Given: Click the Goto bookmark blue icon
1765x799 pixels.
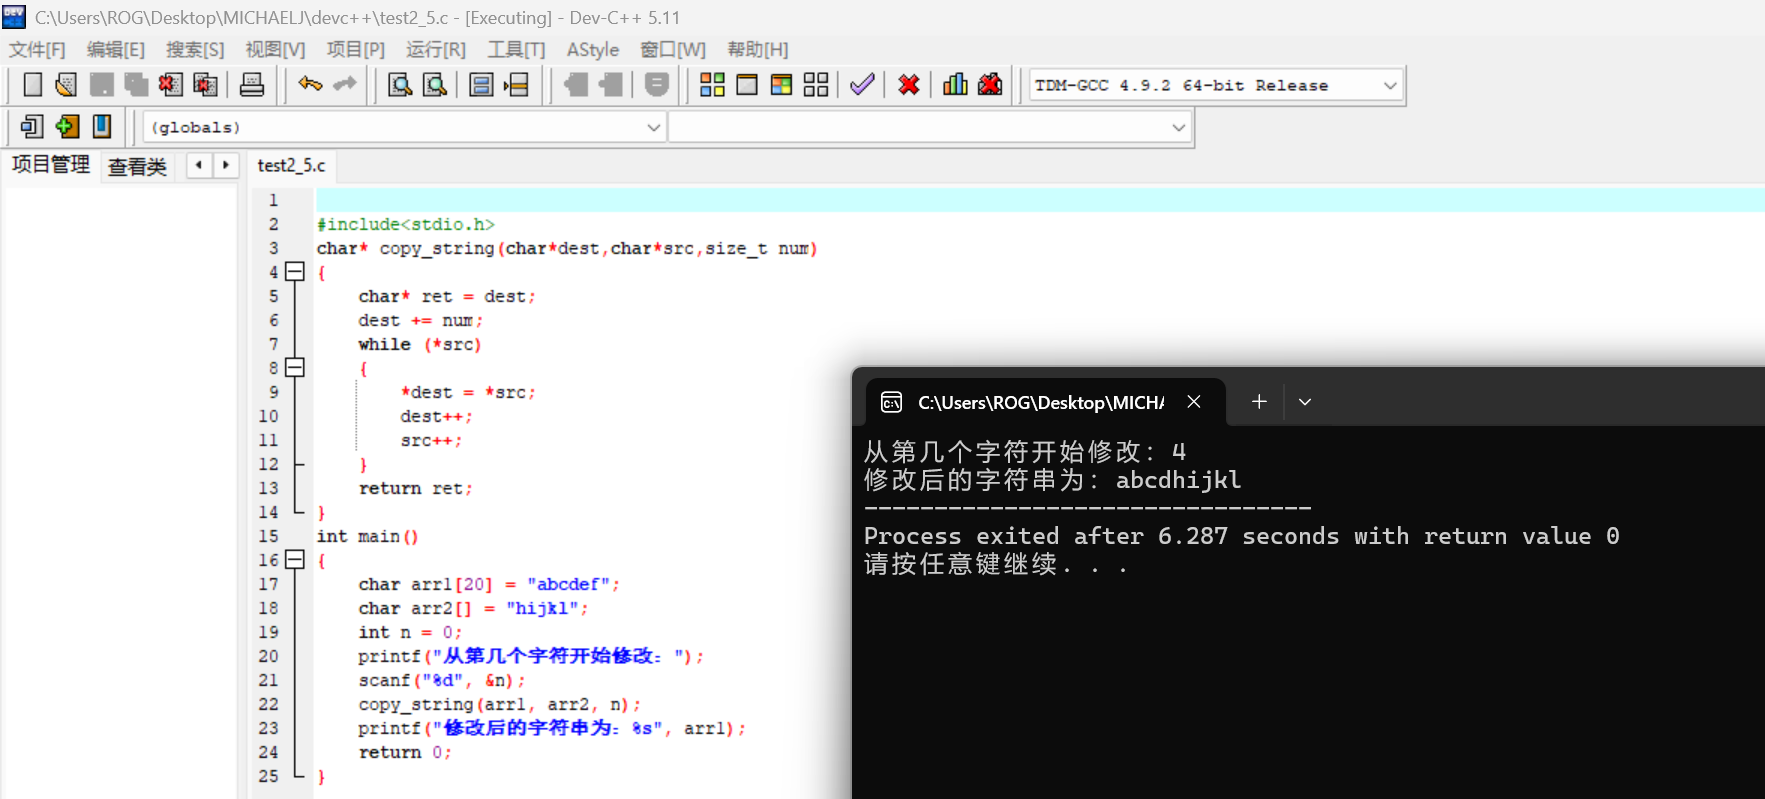Looking at the screenshot, I should 101,126.
